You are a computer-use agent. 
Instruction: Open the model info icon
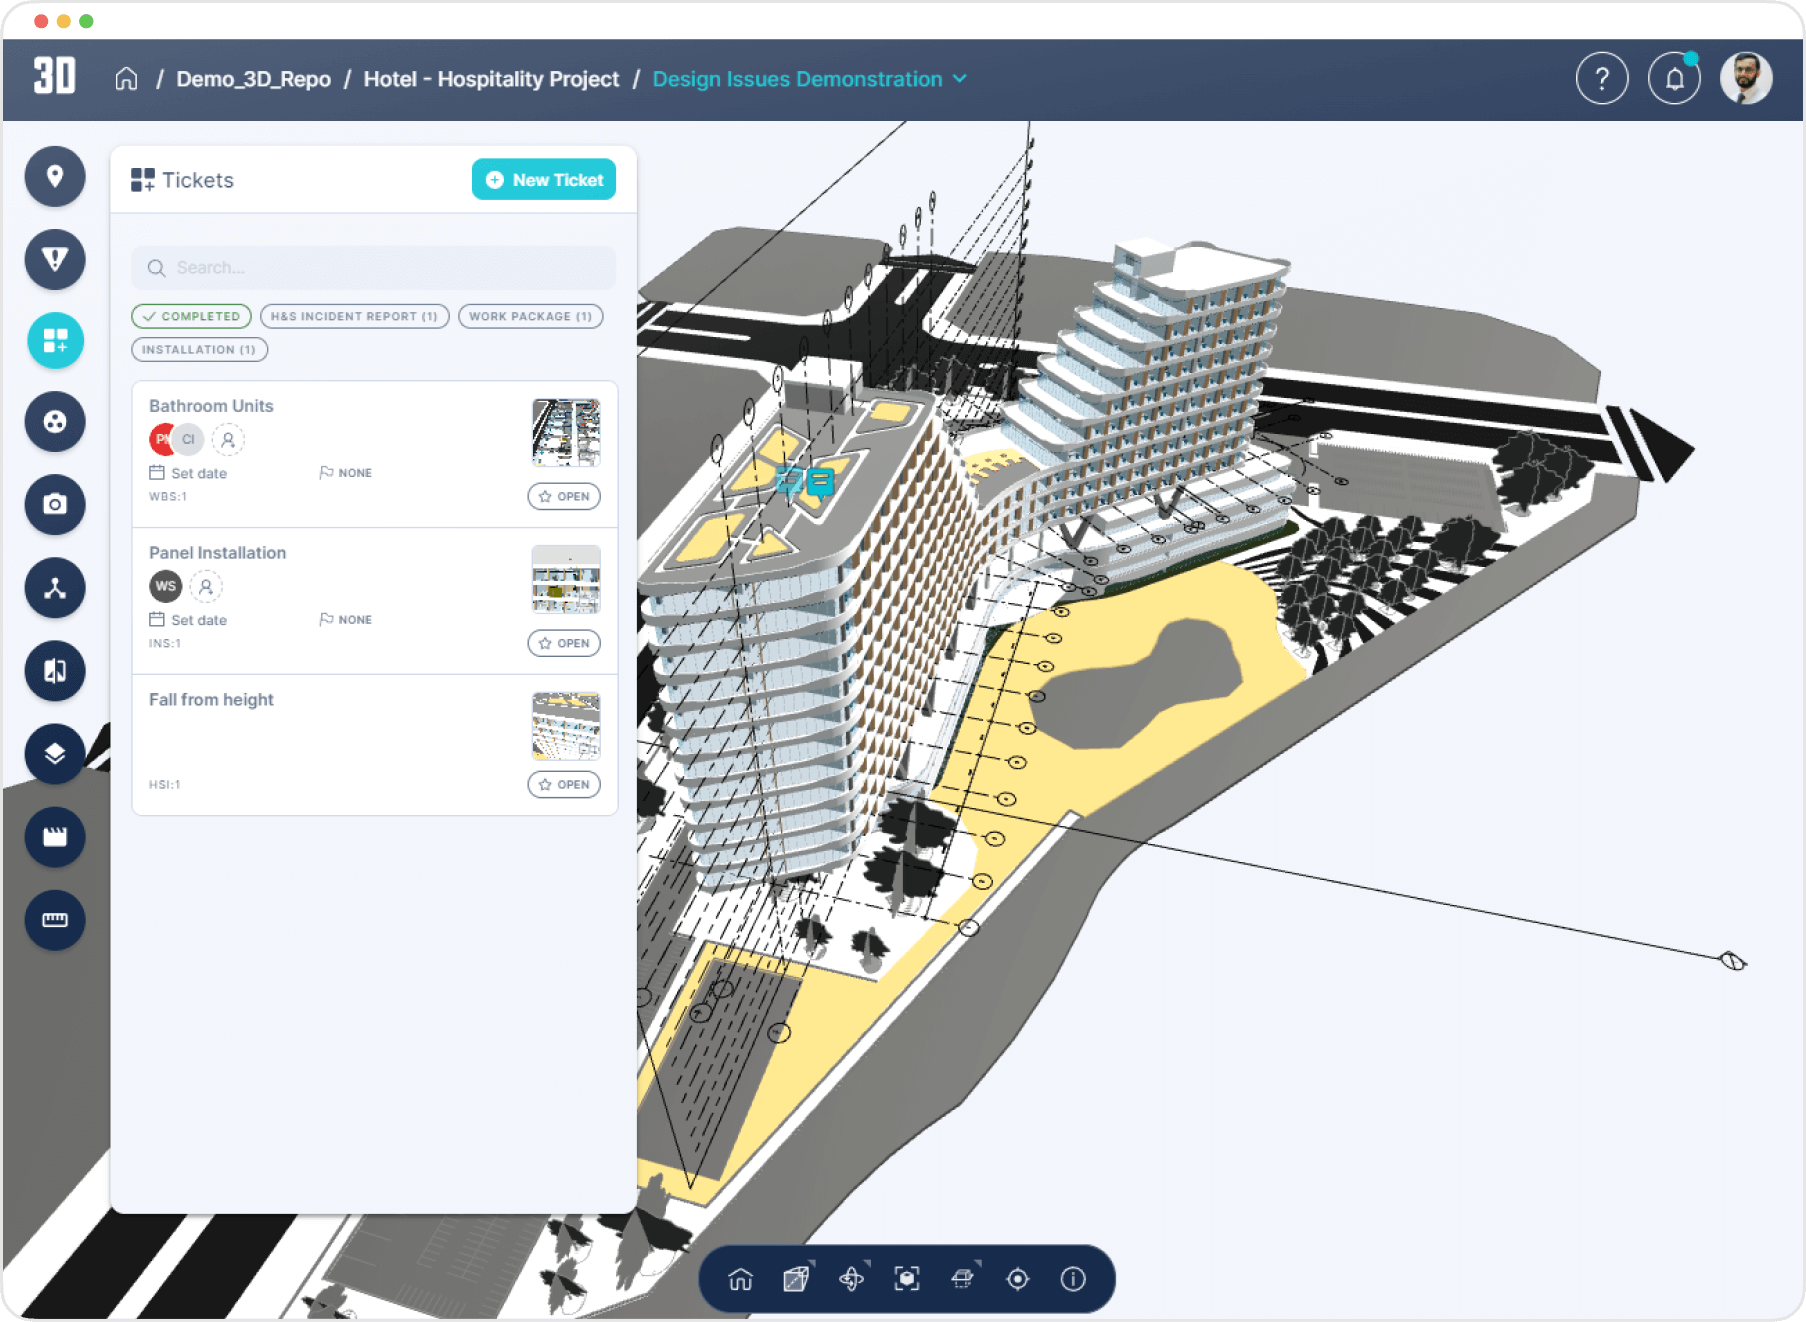pyautogui.click(x=1073, y=1278)
